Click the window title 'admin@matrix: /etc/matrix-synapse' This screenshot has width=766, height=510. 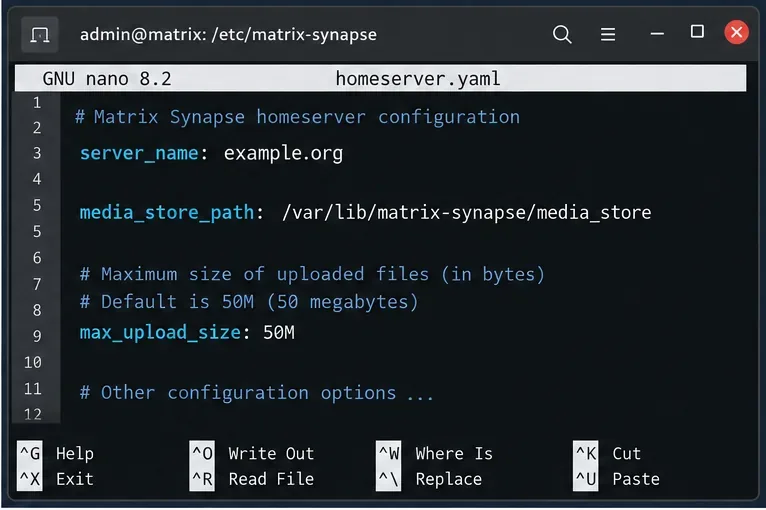pos(228,35)
